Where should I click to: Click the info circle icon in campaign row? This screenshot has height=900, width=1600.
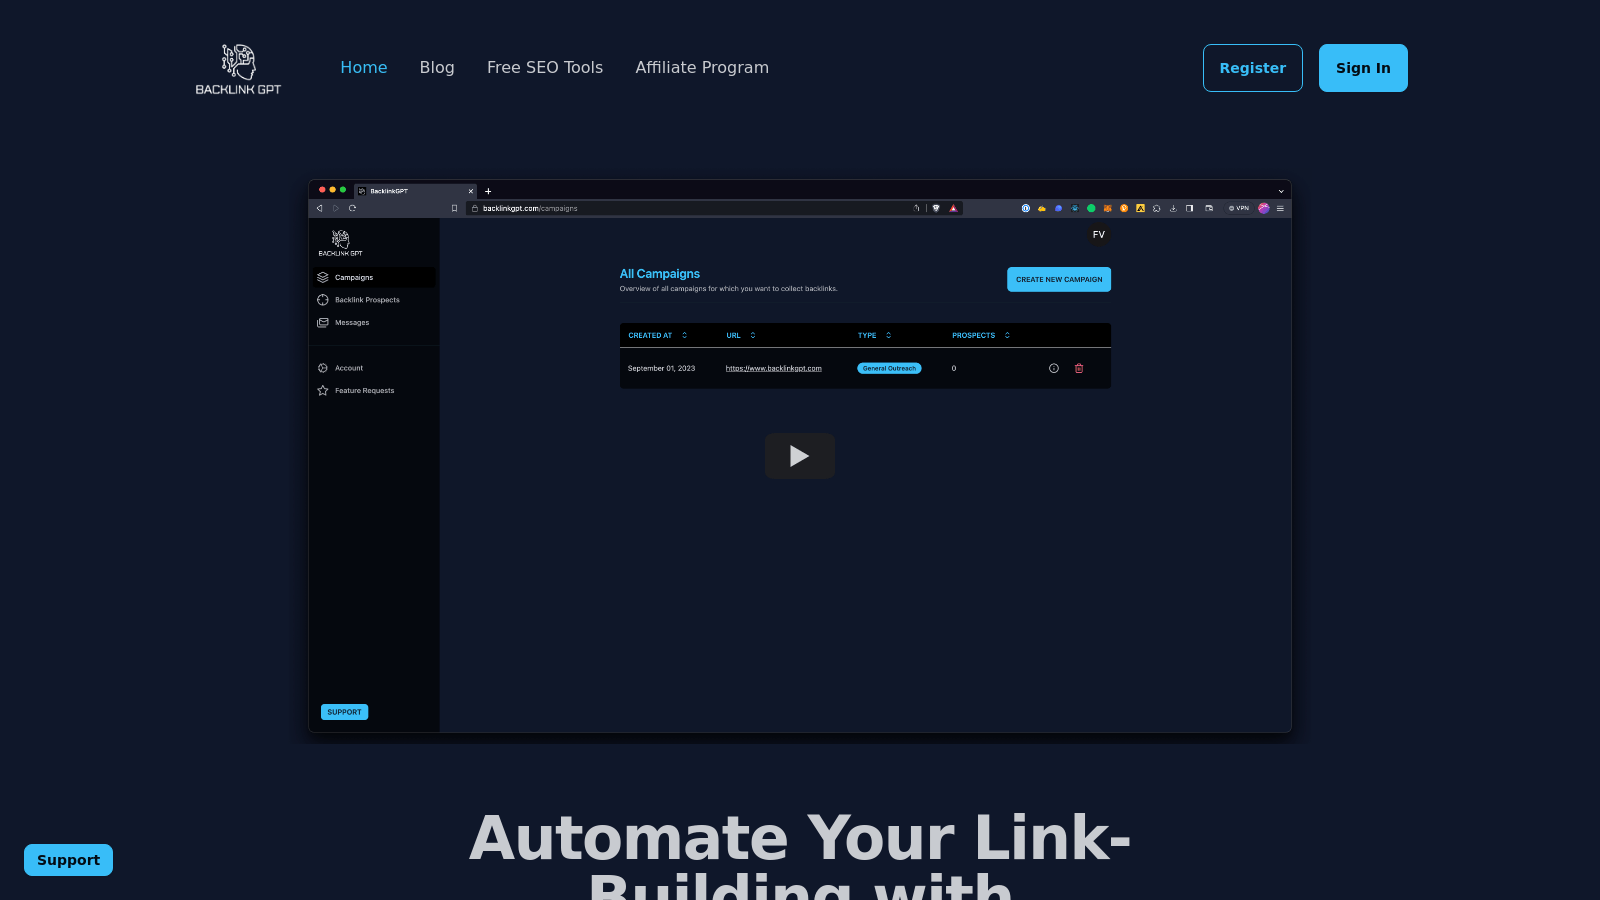[1054, 368]
